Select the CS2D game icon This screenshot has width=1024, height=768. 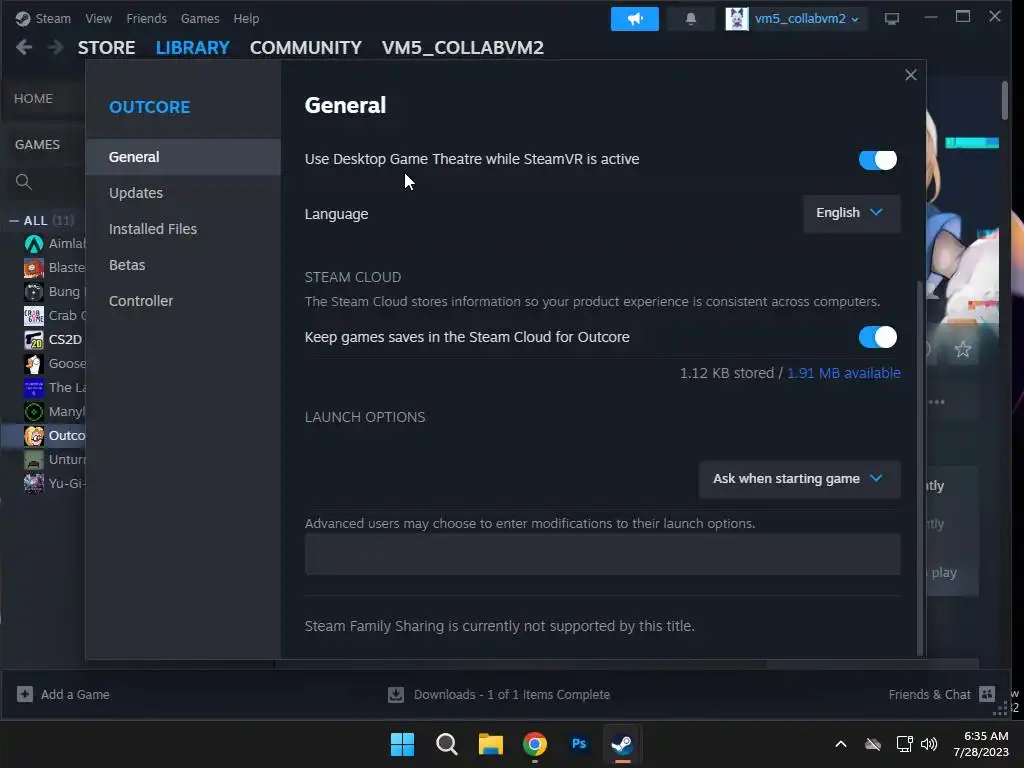tap(33, 340)
